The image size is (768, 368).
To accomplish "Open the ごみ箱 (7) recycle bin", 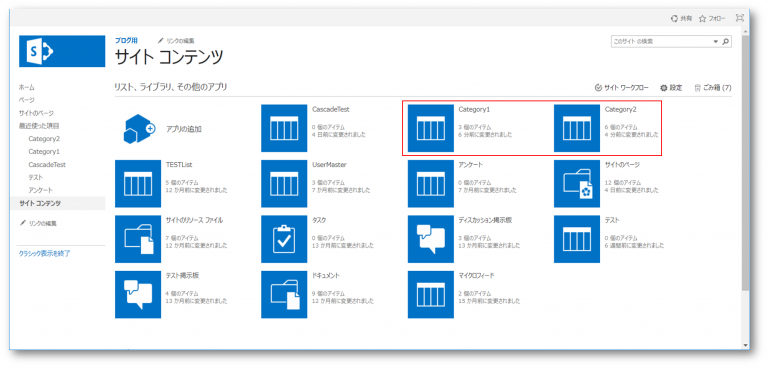I will pyautogui.click(x=713, y=88).
